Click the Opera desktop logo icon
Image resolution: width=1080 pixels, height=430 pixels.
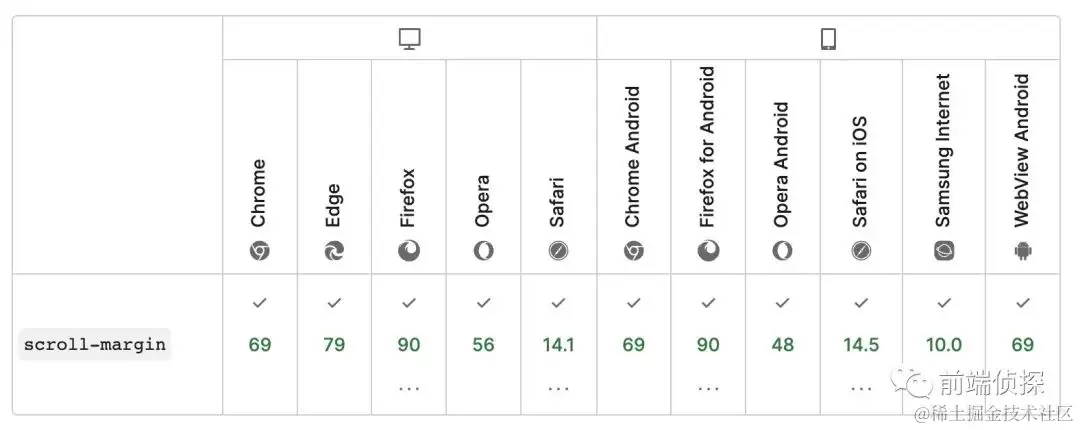(483, 250)
